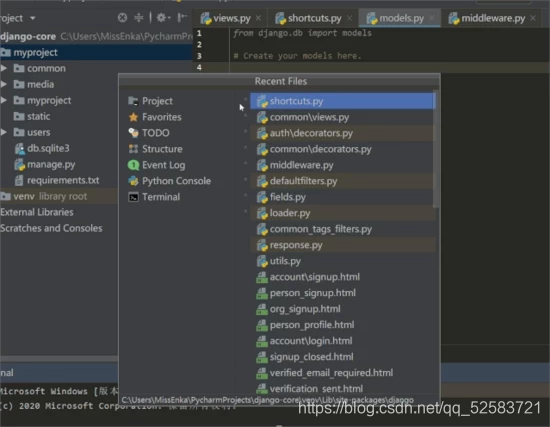Open verified_email_required.html from Recent Files
550x427 pixels.
(342, 373)
